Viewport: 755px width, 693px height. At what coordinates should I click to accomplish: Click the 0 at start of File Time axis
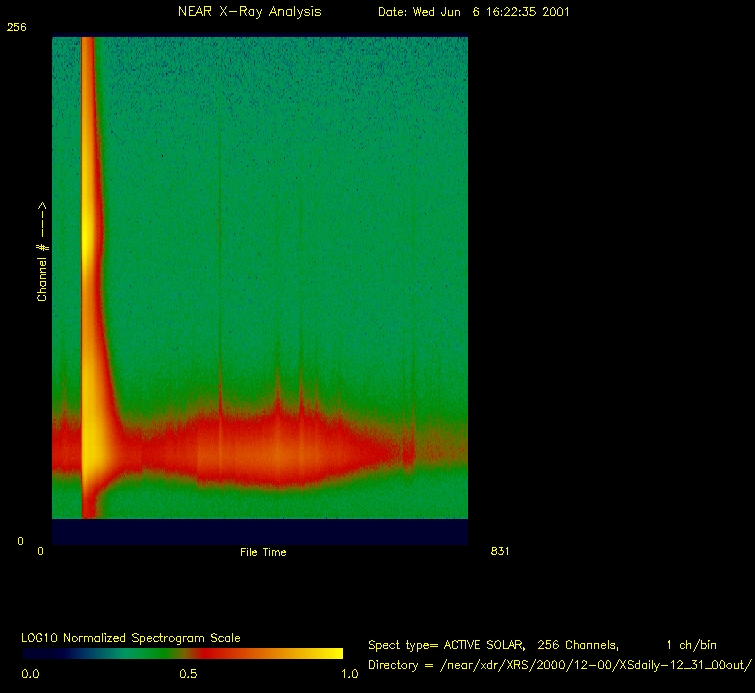click(41, 552)
